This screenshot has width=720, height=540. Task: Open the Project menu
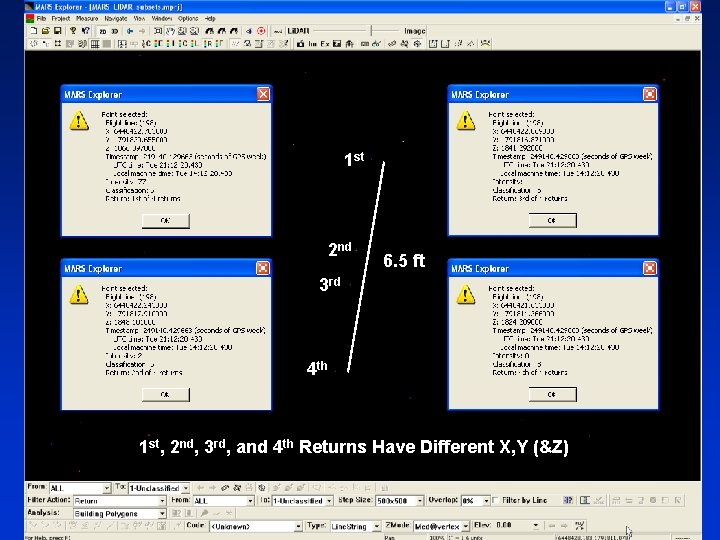click(61, 19)
